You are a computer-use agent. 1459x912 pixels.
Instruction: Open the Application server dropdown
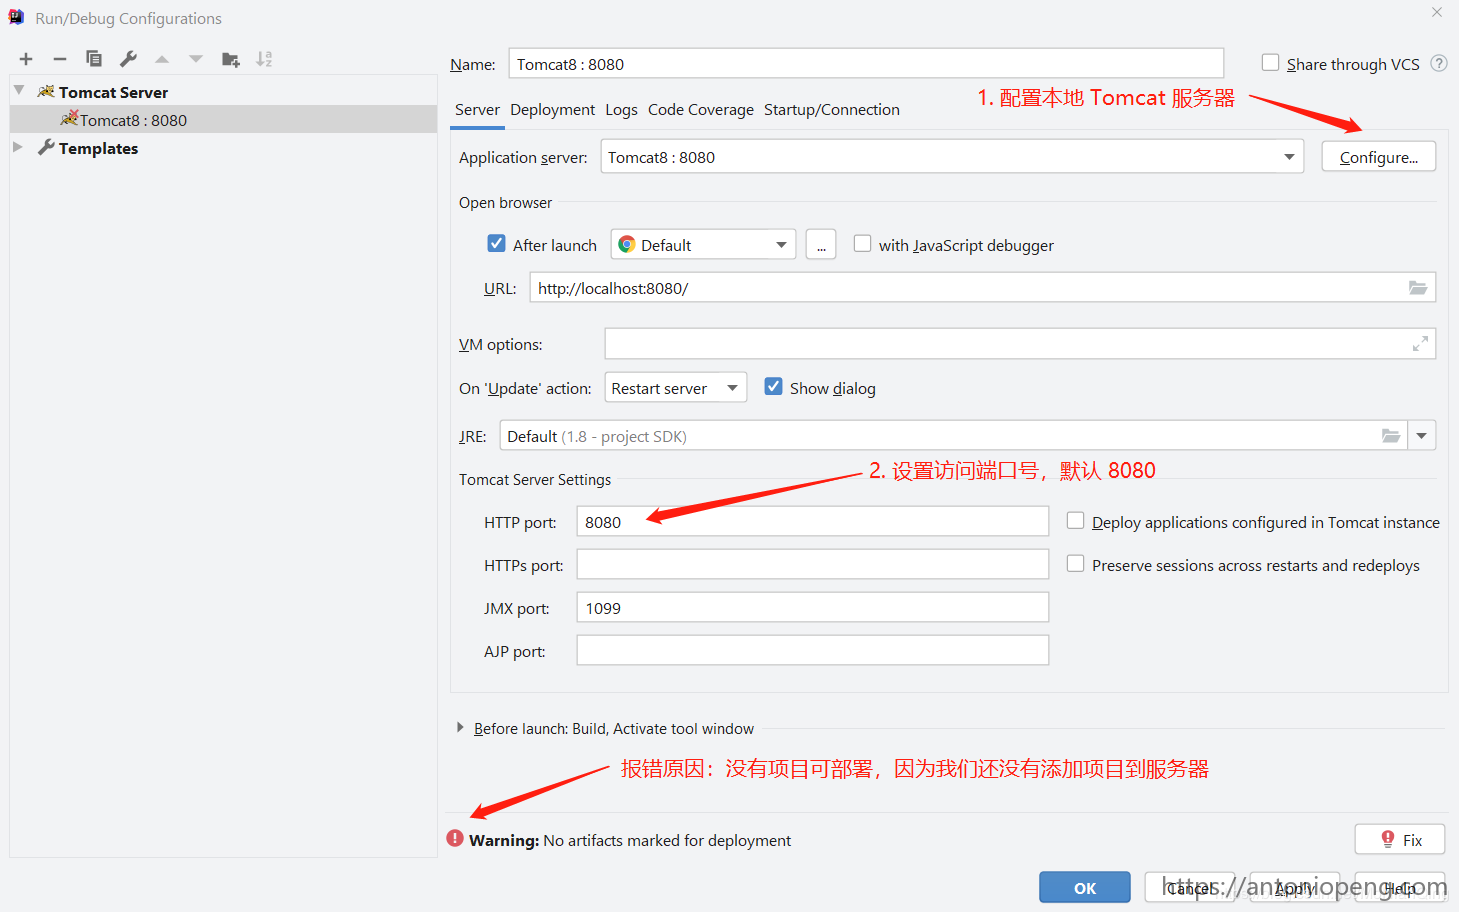1288,156
